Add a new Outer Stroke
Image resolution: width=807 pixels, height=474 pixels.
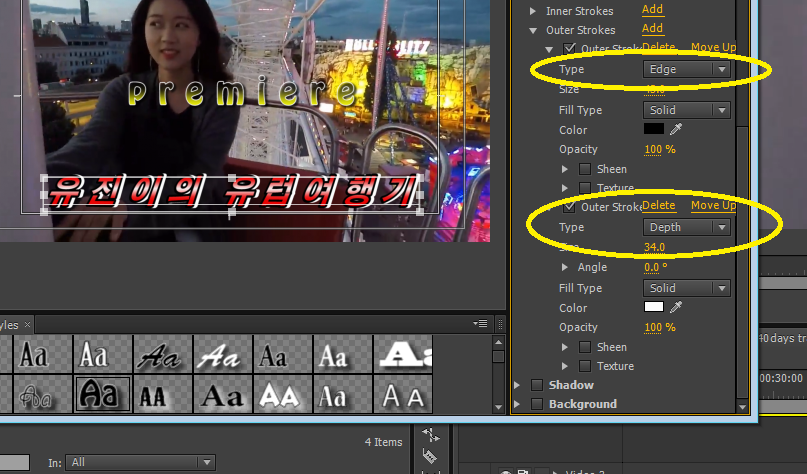pyautogui.click(x=652, y=28)
